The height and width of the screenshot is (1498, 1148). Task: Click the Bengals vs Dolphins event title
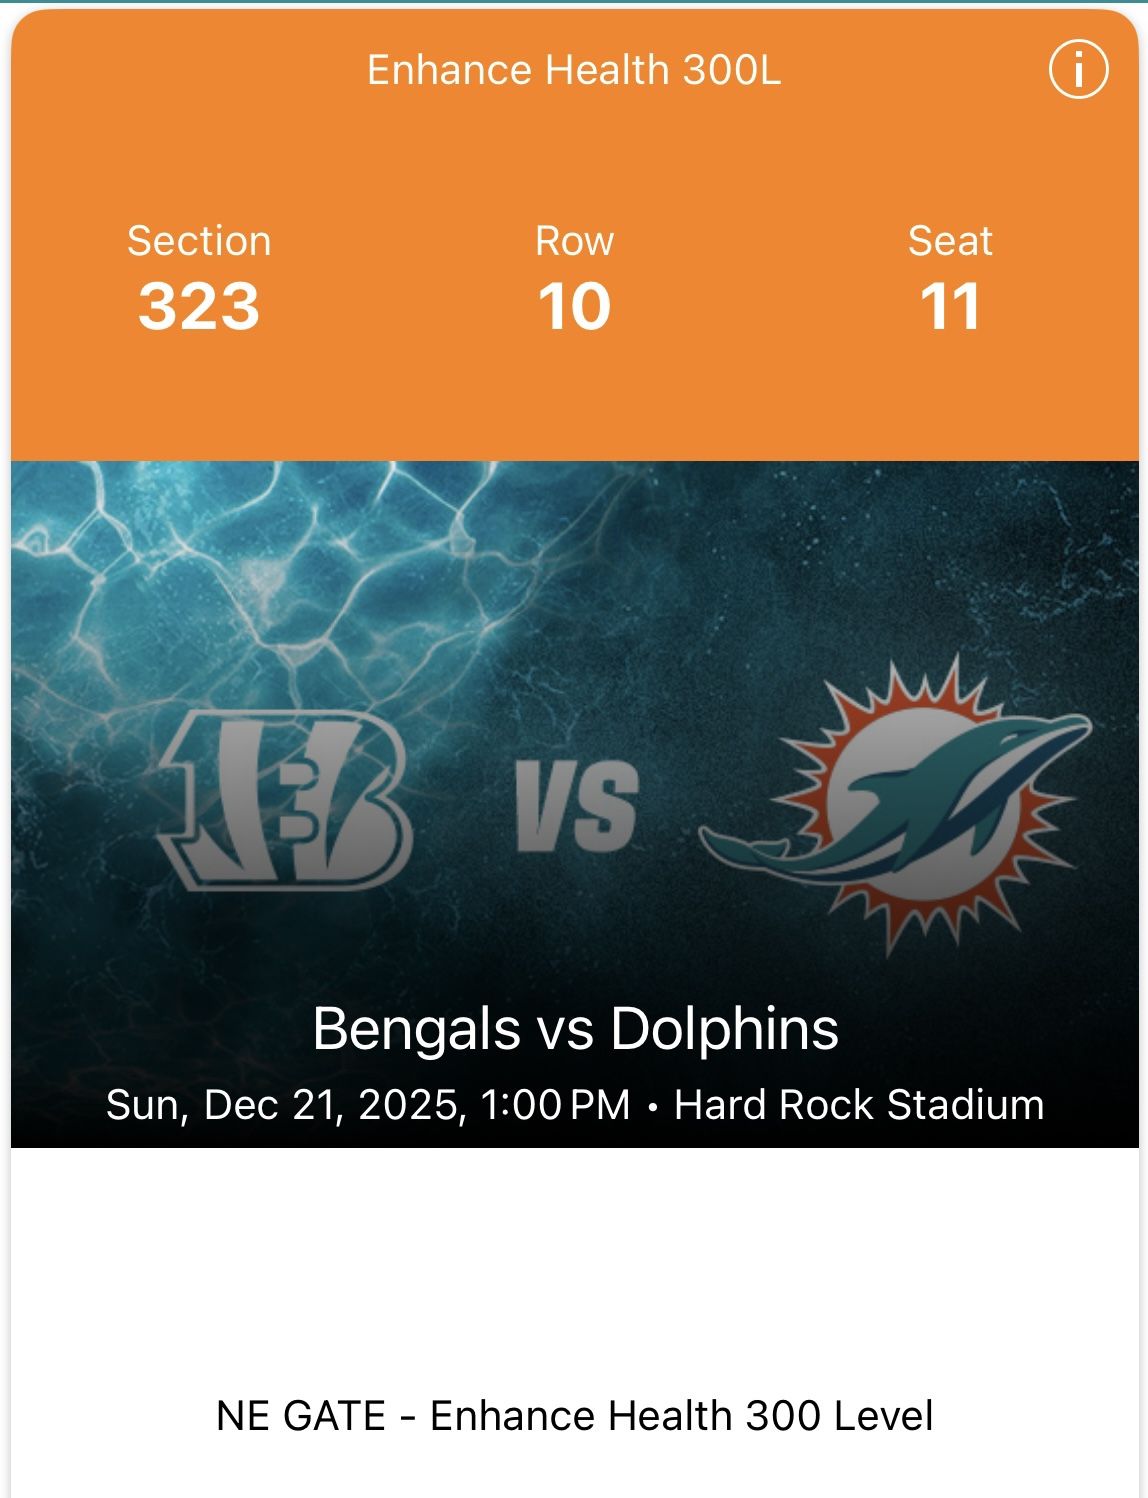(575, 1028)
